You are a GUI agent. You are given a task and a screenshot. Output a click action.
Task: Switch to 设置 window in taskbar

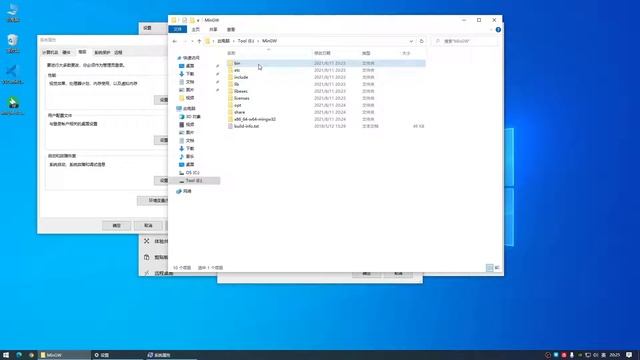117,355
